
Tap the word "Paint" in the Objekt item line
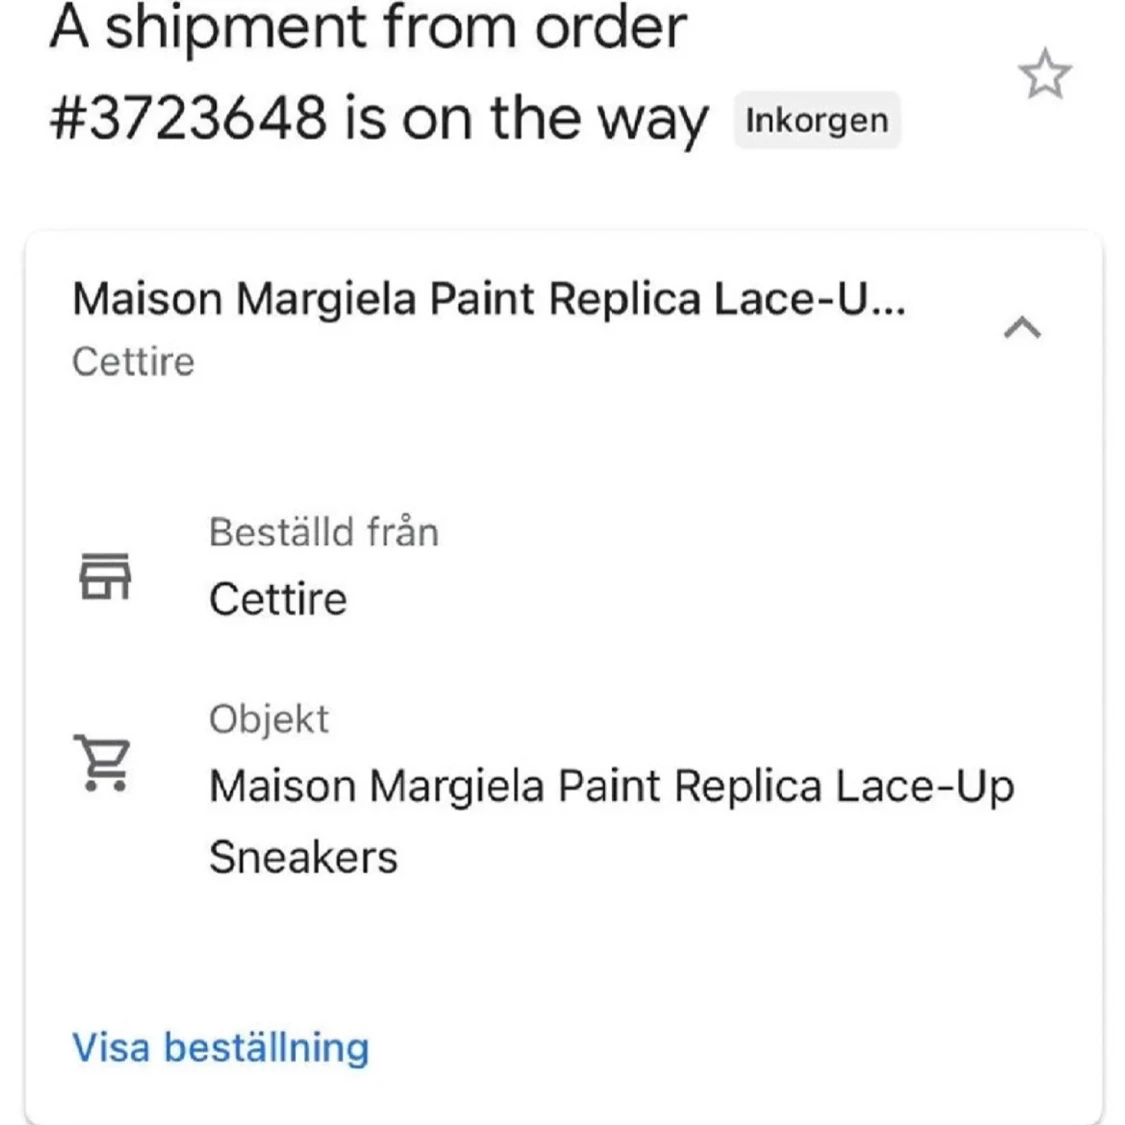(x=608, y=785)
